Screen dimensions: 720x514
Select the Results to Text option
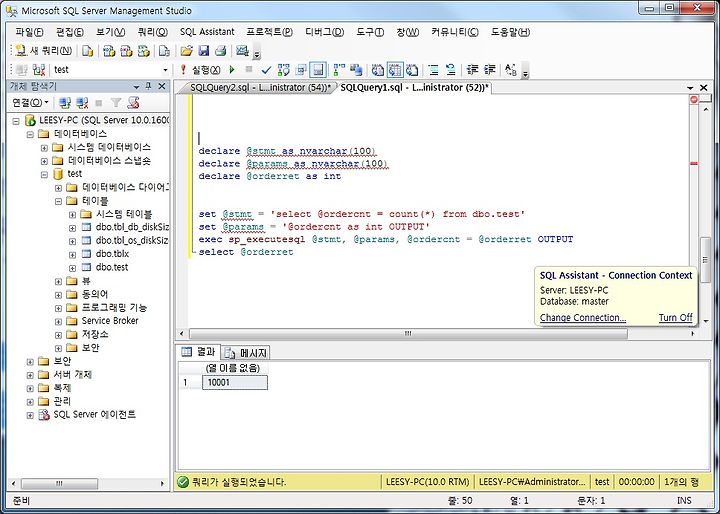point(377,70)
